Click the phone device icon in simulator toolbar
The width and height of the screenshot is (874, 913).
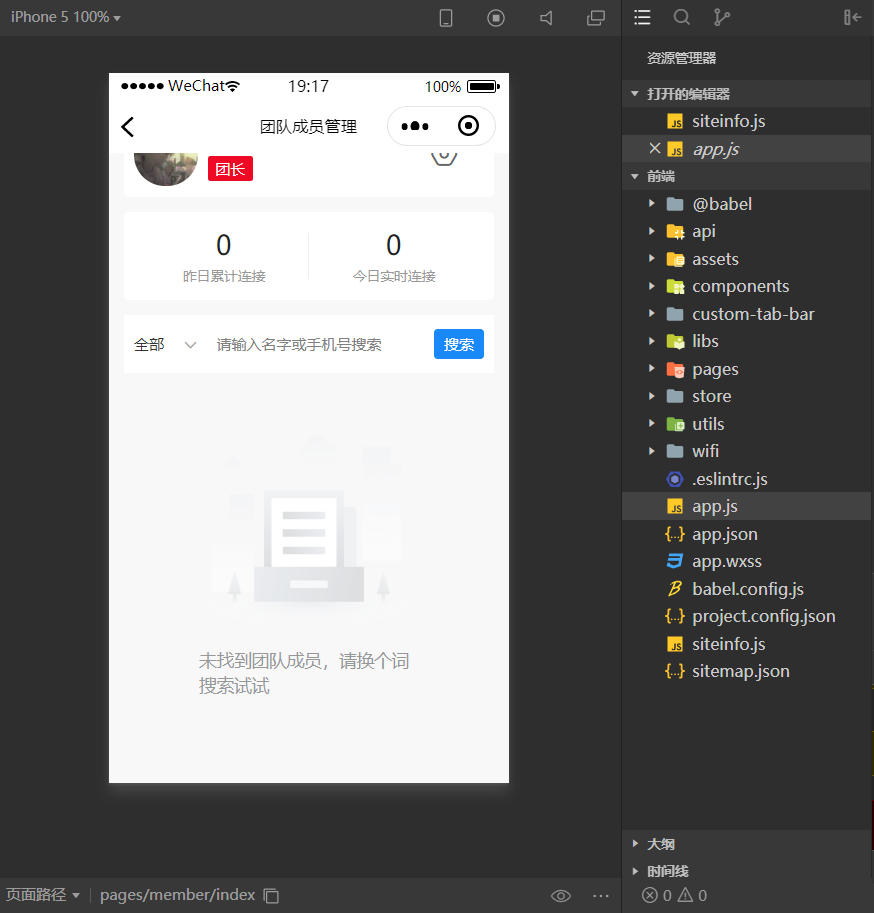coord(446,18)
